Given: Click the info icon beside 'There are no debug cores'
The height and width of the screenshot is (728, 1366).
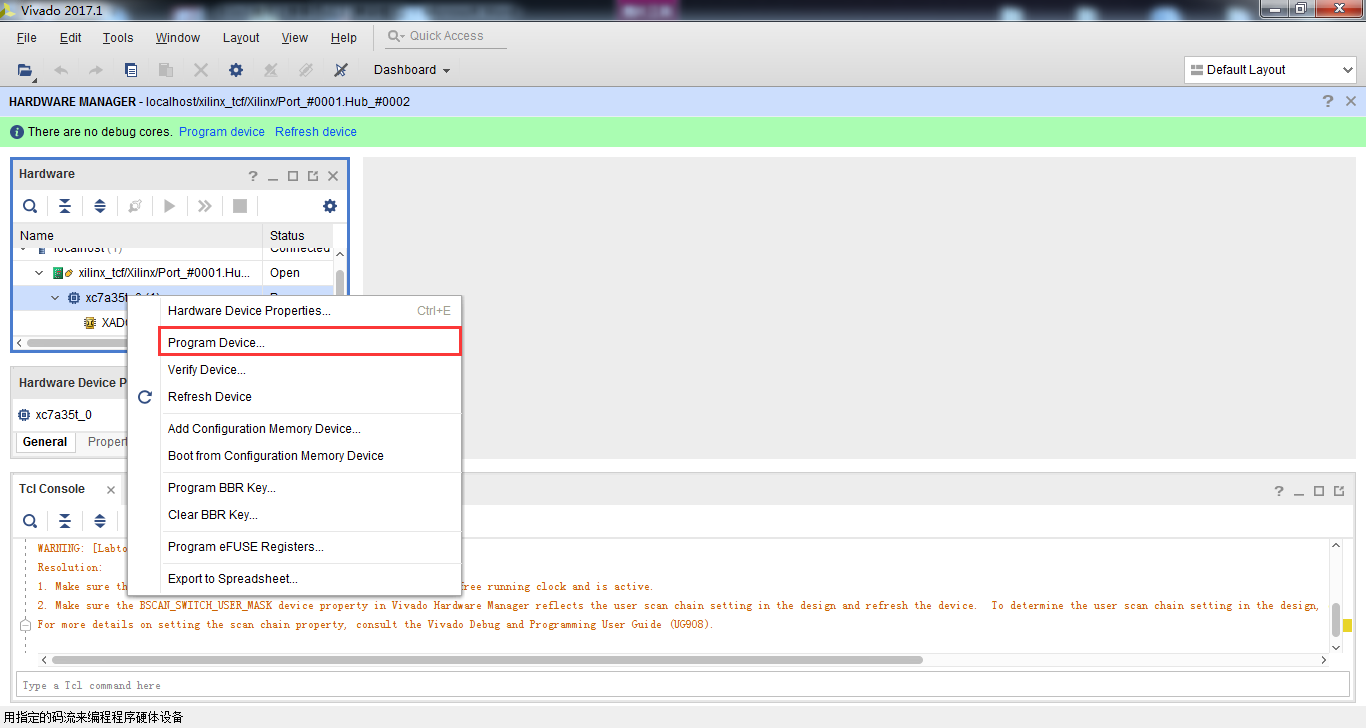Looking at the screenshot, I should 17,132.
